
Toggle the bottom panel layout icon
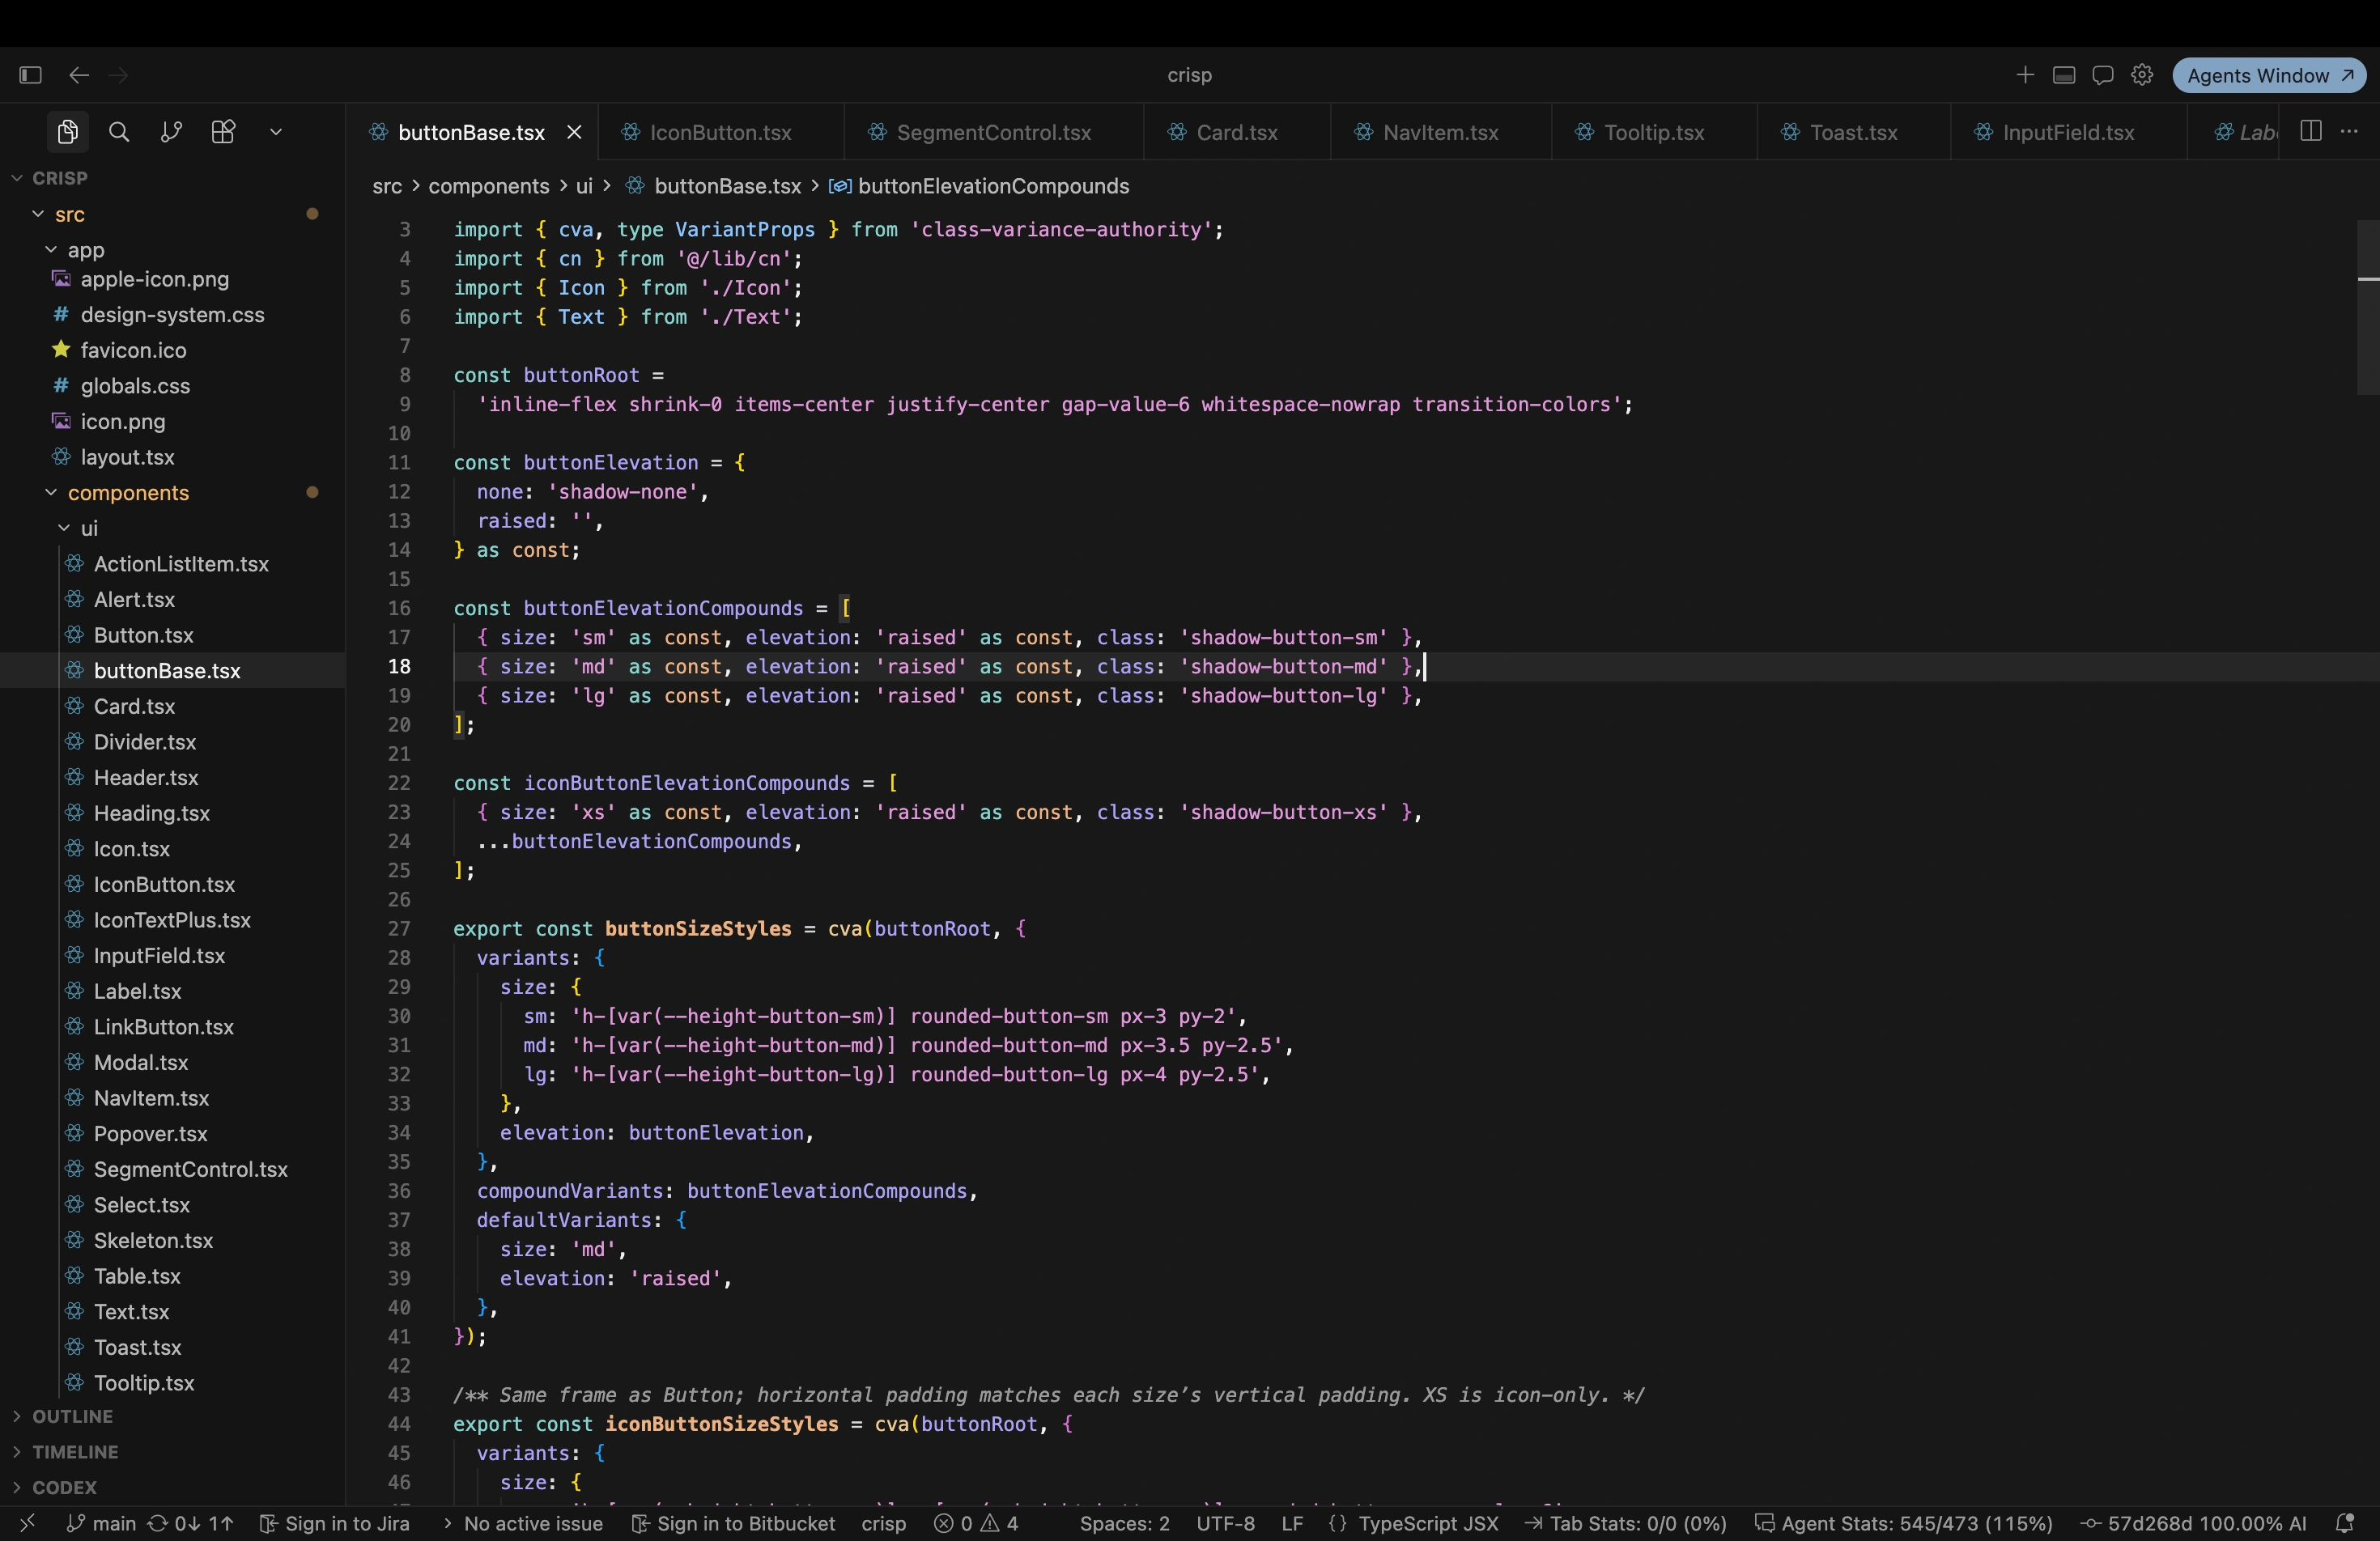[2064, 75]
